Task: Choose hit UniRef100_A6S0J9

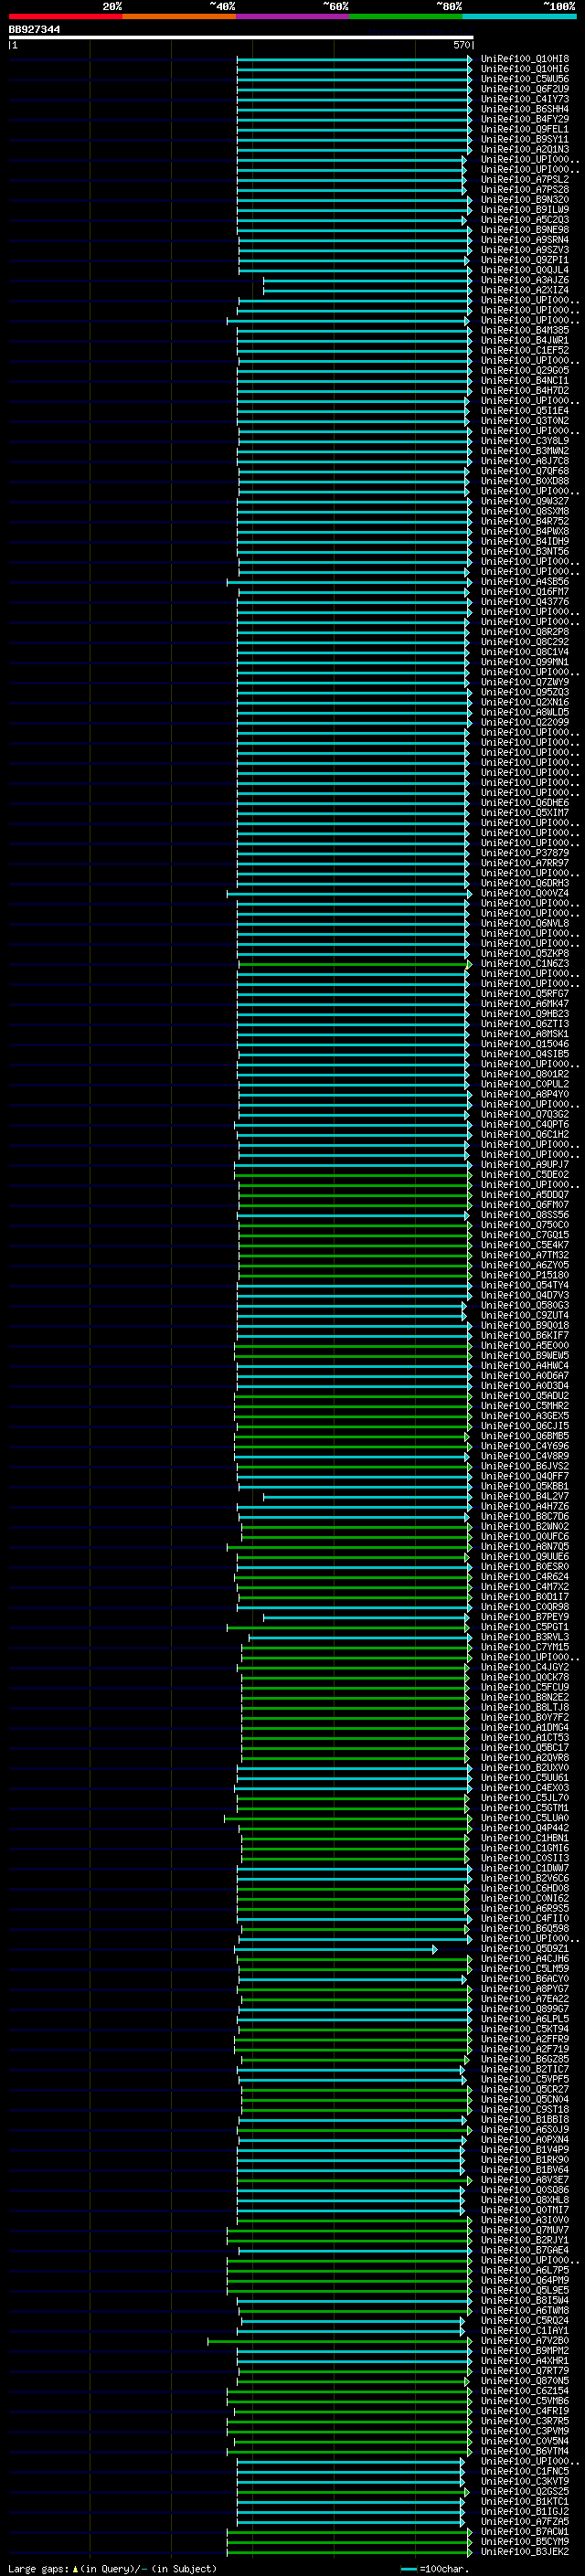Action: coord(525,2129)
